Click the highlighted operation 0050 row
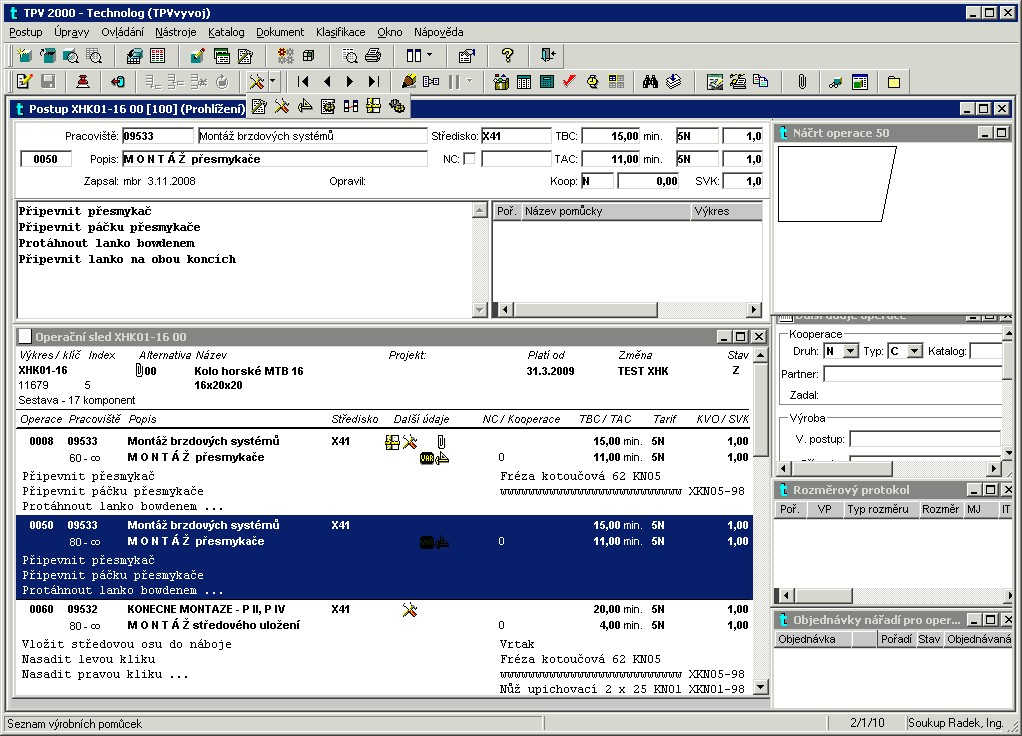This screenshot has height=736, width=1022. coord(384,557)
